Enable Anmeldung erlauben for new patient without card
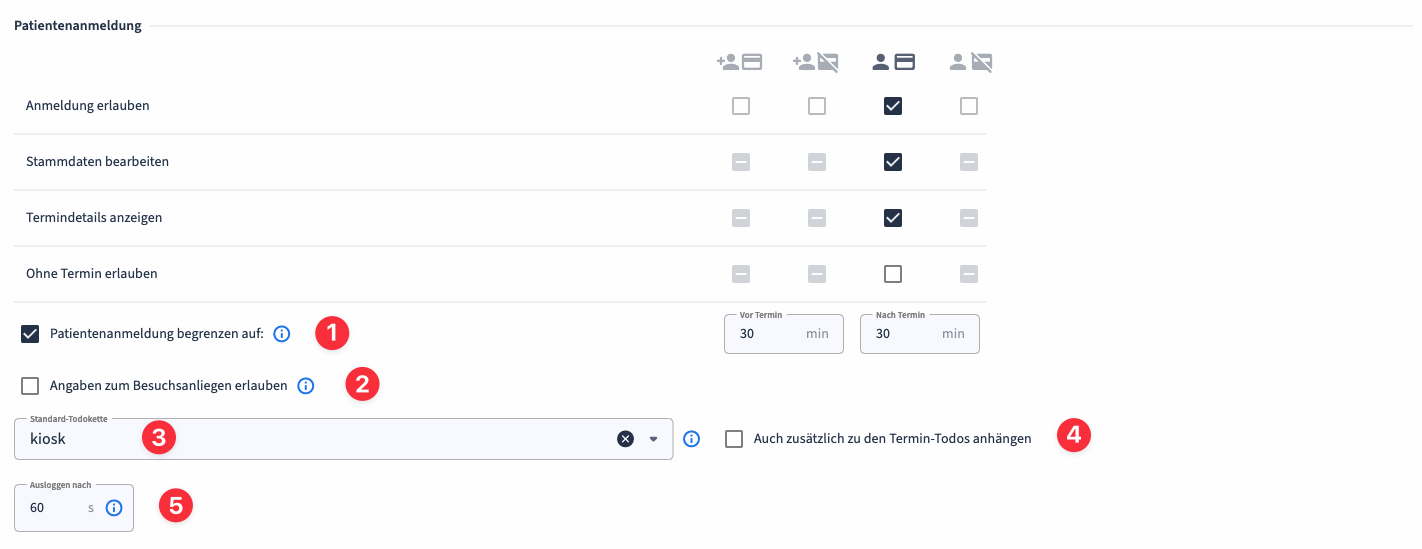1422x549 pixels. point(817,106)
